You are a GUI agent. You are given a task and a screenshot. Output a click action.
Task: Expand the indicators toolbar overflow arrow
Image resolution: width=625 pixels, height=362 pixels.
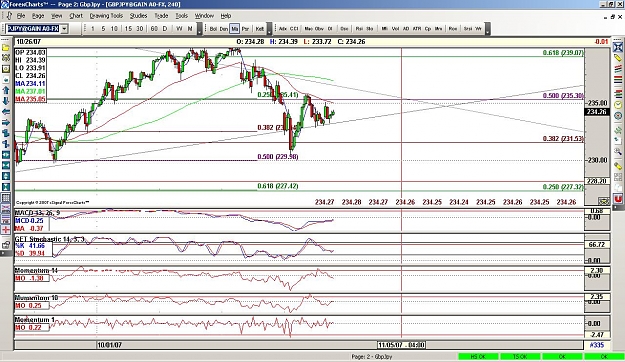[487, 29]
